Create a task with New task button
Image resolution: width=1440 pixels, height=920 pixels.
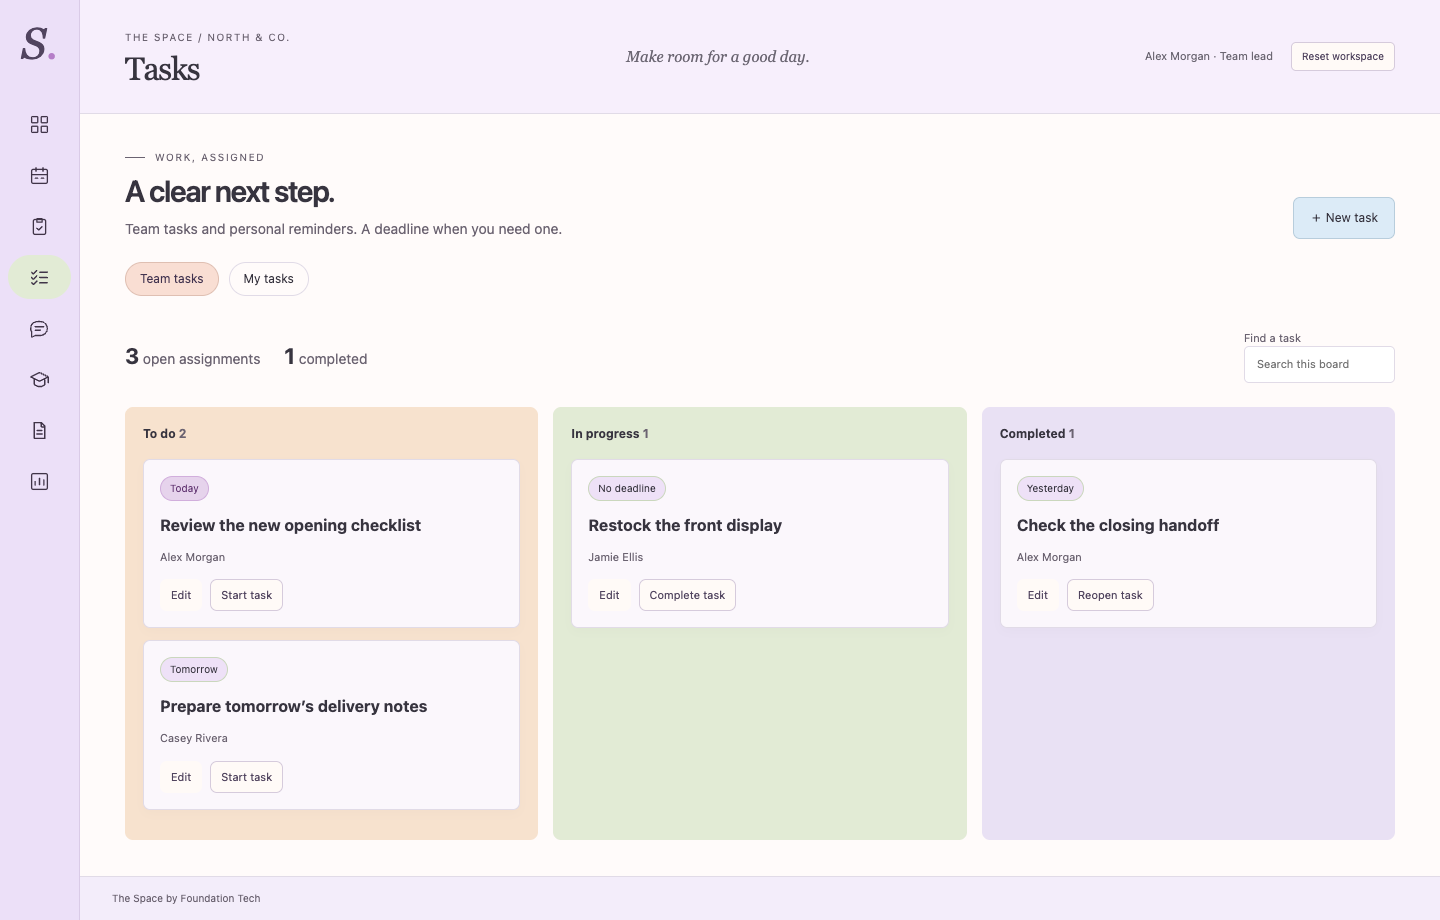tap(1344, 218)
